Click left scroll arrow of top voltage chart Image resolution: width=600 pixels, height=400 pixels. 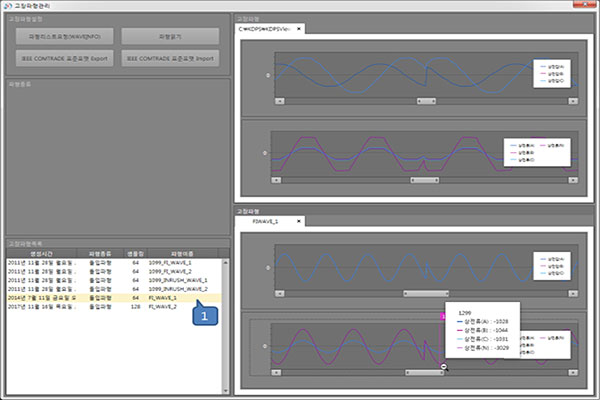[x=281, y=101]
